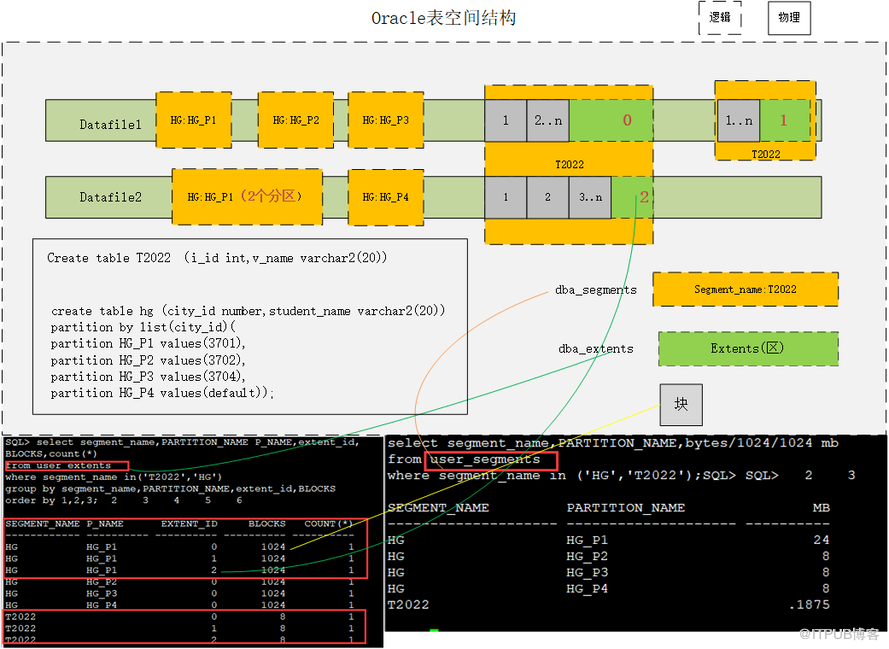
Task: Click the green extent labeled 1
Action: click(785, 120)
